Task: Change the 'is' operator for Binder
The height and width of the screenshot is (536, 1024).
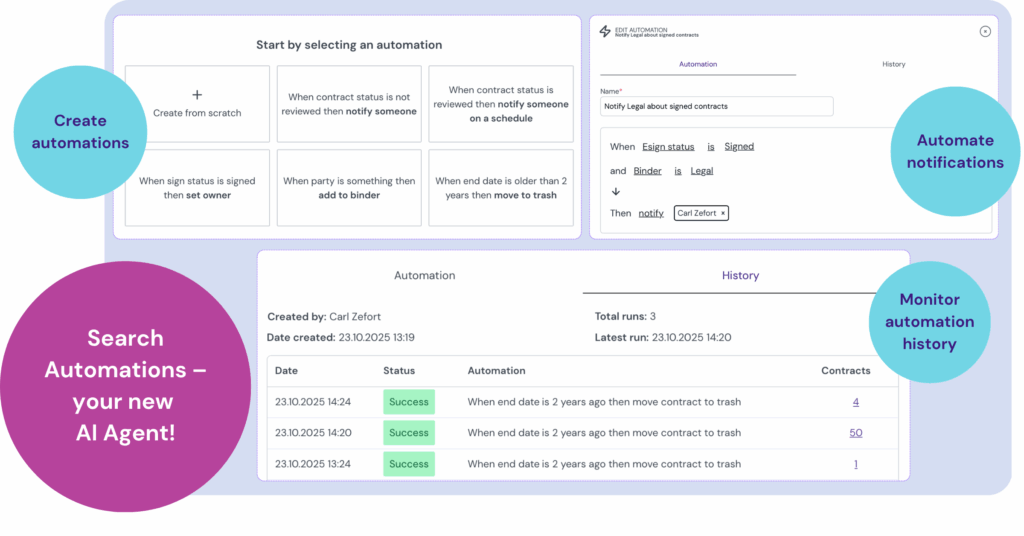Action: 678,171
